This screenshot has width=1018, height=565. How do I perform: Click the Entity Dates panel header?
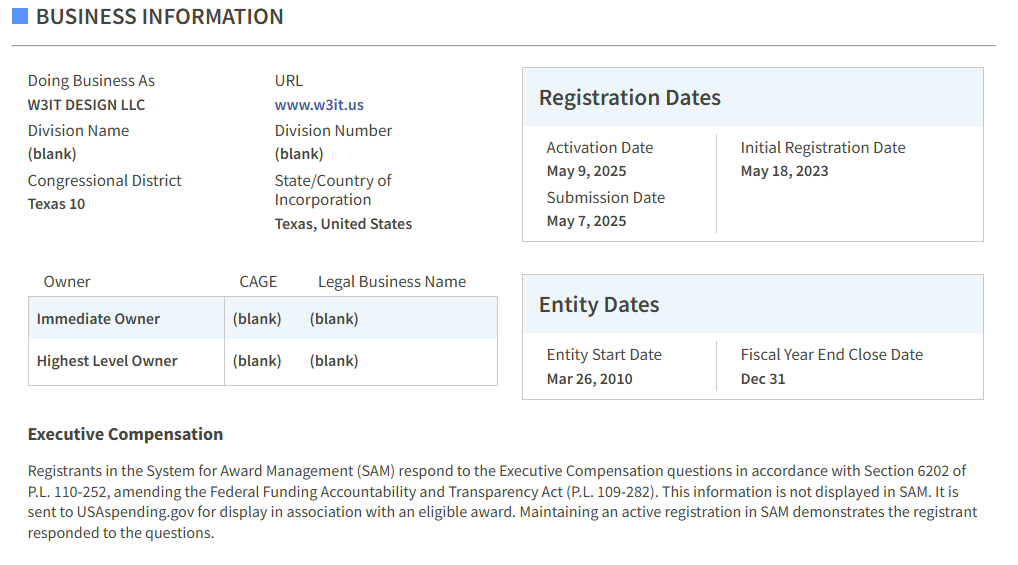pyautogui.click(x=752, y=305)
